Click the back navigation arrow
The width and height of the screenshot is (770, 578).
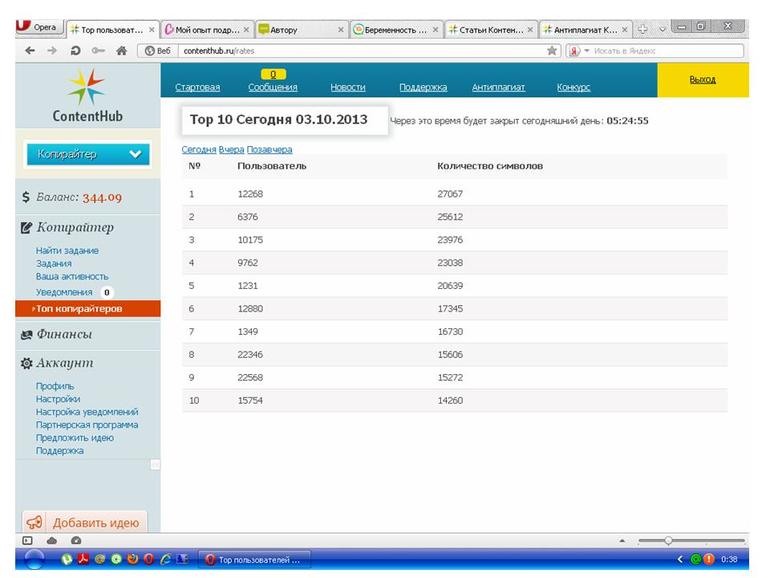[x=29, y=50]
